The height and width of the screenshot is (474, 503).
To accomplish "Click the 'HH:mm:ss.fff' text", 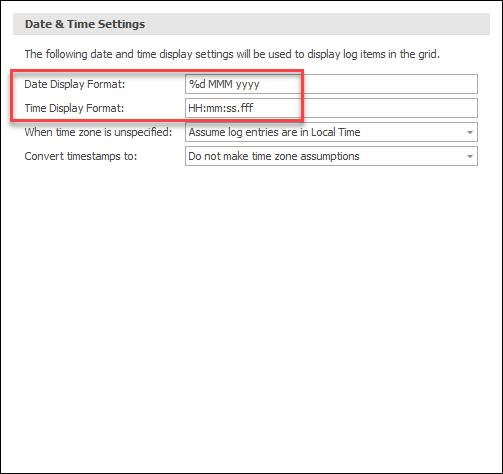I will click(x=221, y=108).
